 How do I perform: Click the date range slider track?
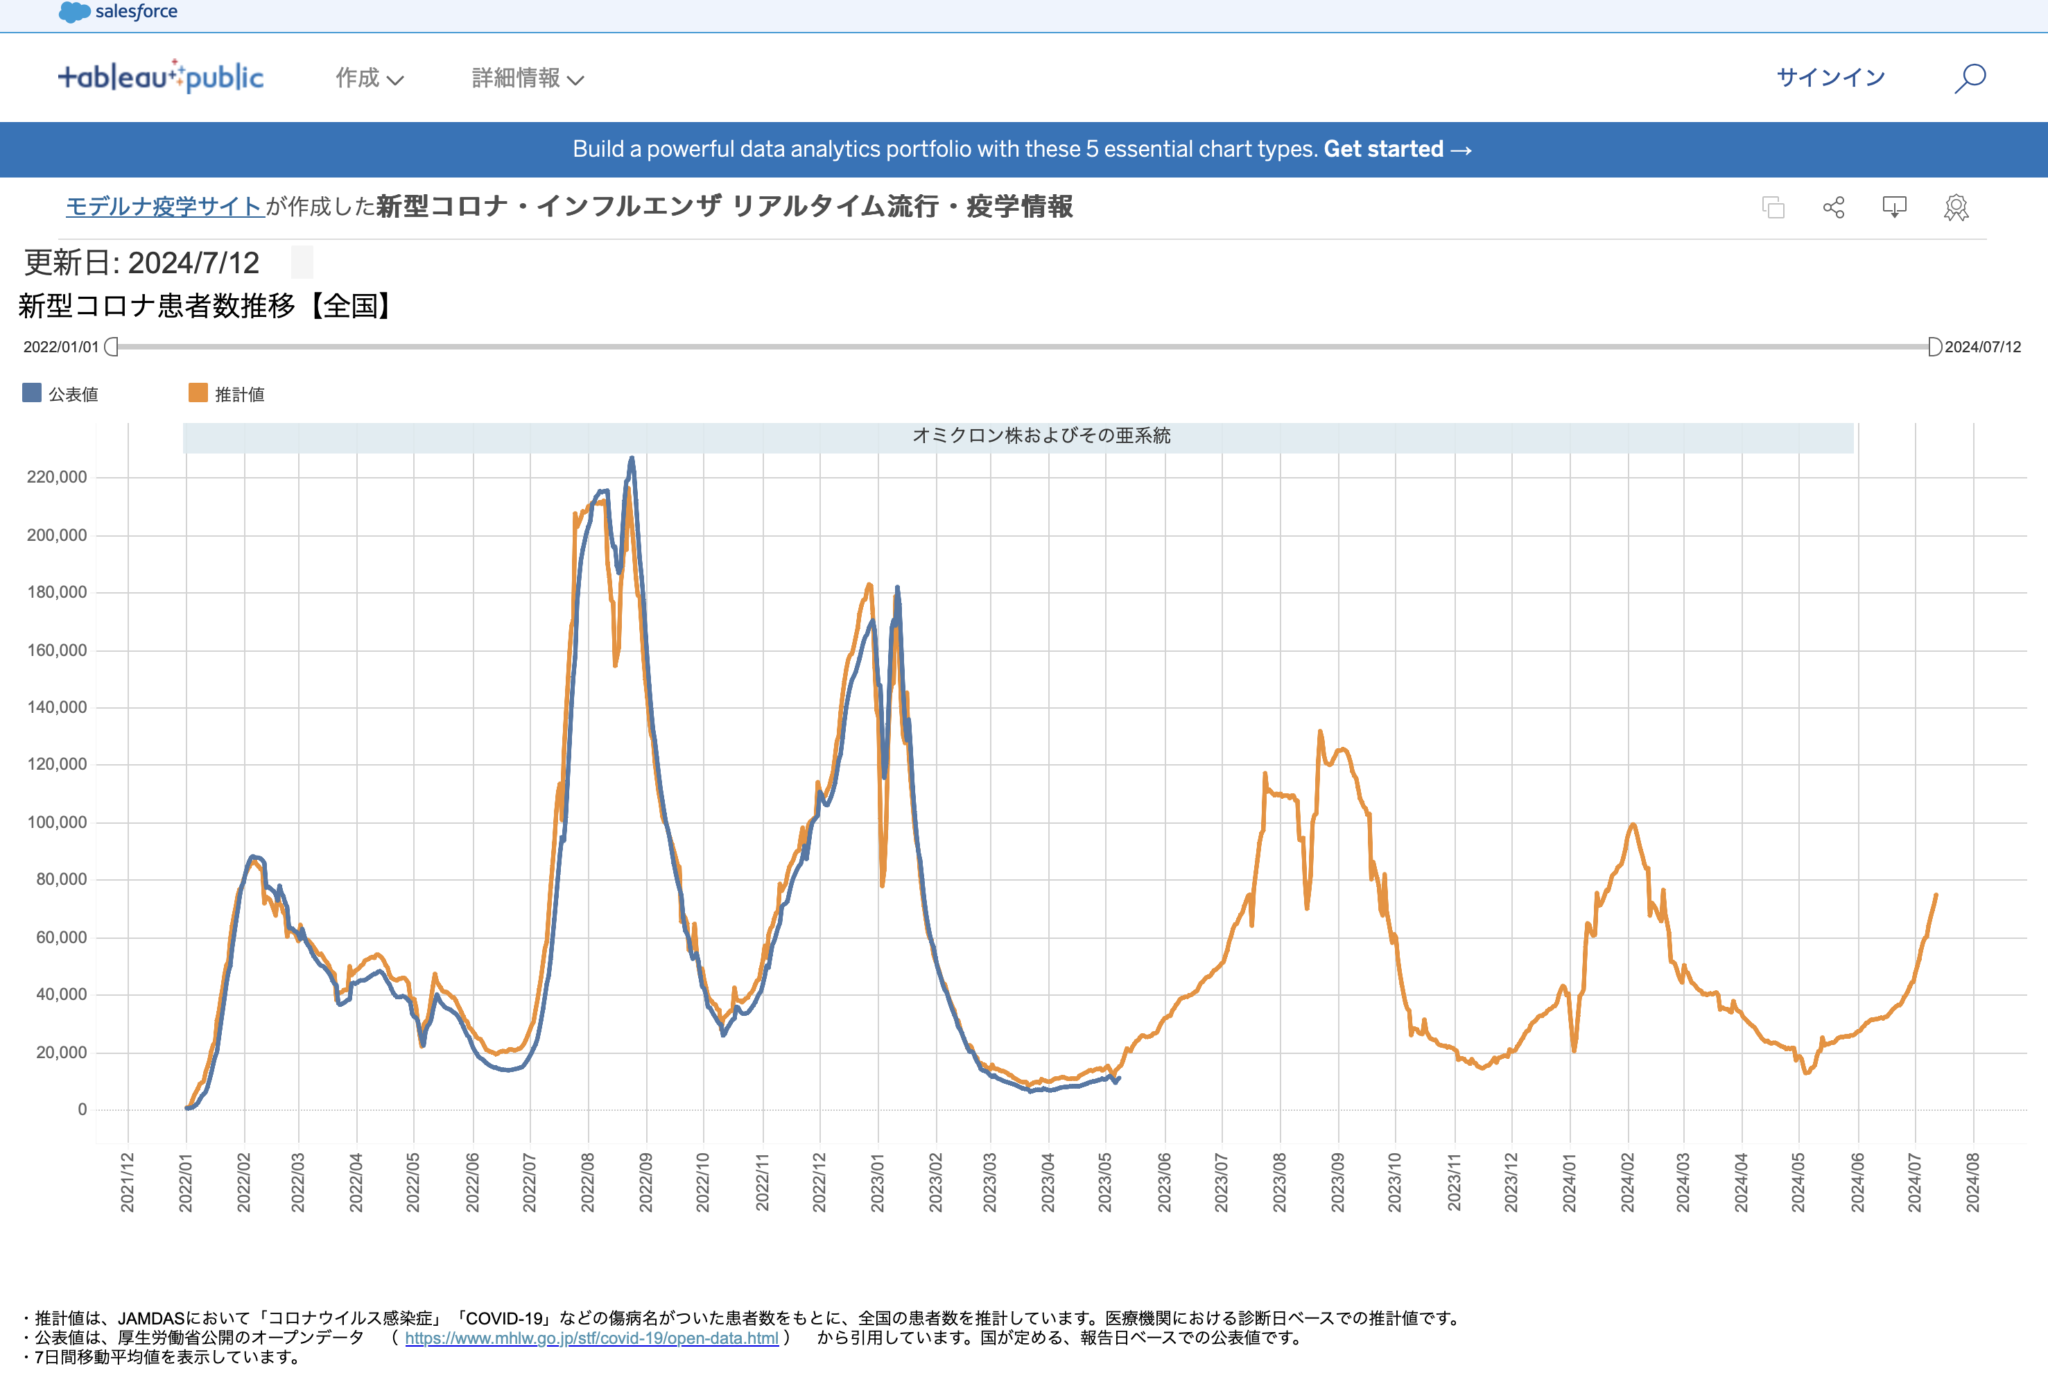click(x=1023, y=346)
